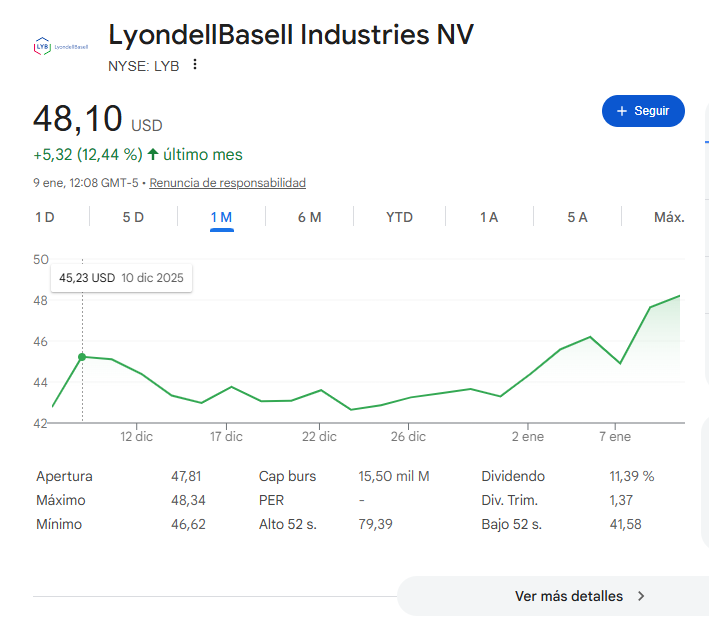This screenshot has width=709, height=640.
Task: Select the 5 D time range tab
Action: 133,217
